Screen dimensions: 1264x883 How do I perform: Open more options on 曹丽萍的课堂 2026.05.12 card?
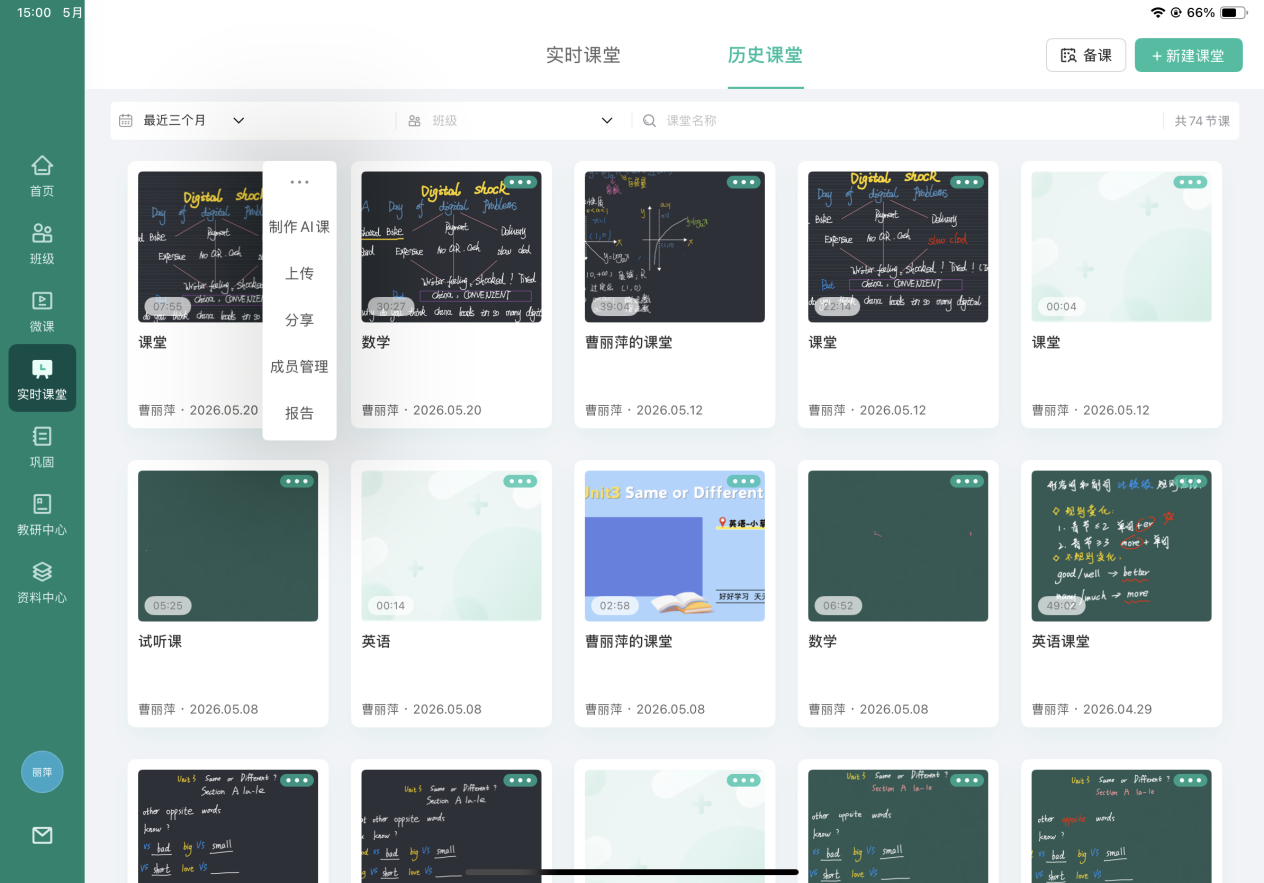[x=743, y=182]
